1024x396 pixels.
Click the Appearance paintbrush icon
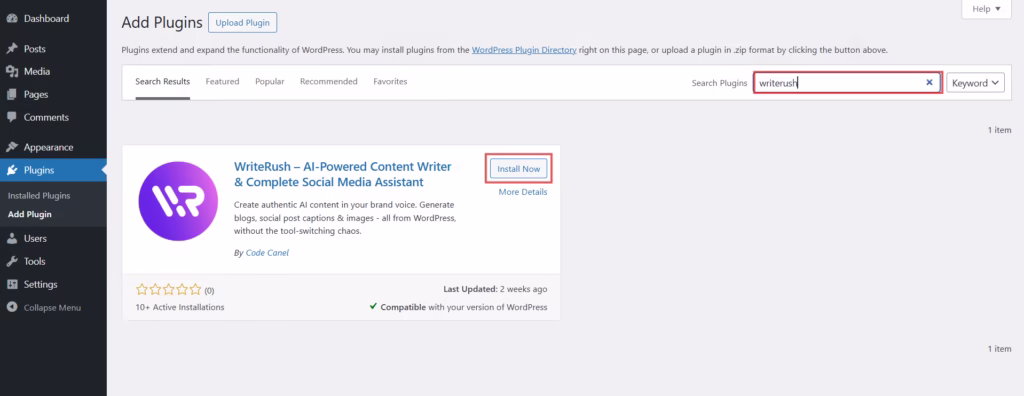[12, 148]
